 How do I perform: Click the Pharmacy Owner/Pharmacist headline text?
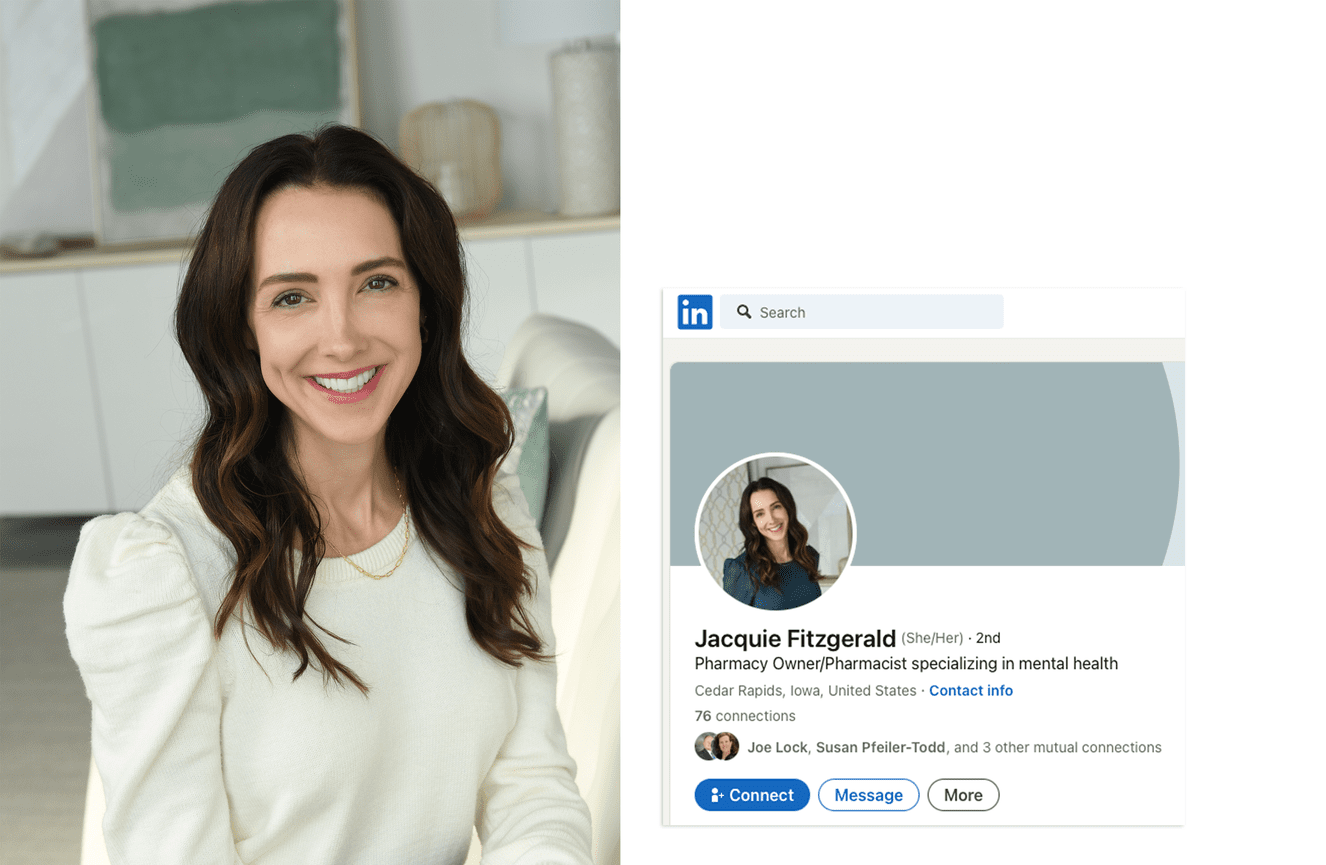click(x=905, y=664)
